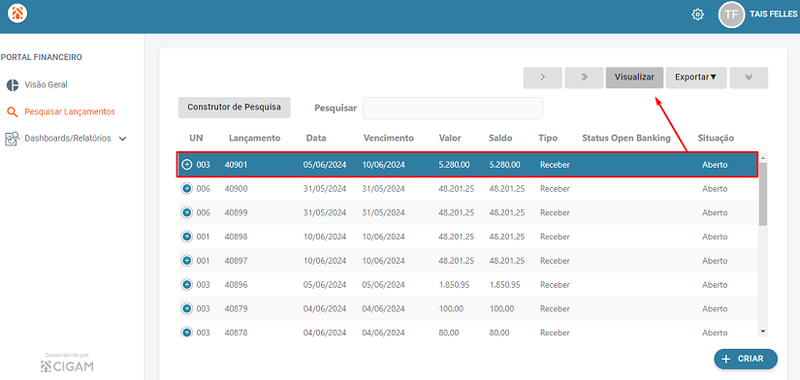800x380 pixels.
Task: Sort by the Data column header
Action: [316, 138]
